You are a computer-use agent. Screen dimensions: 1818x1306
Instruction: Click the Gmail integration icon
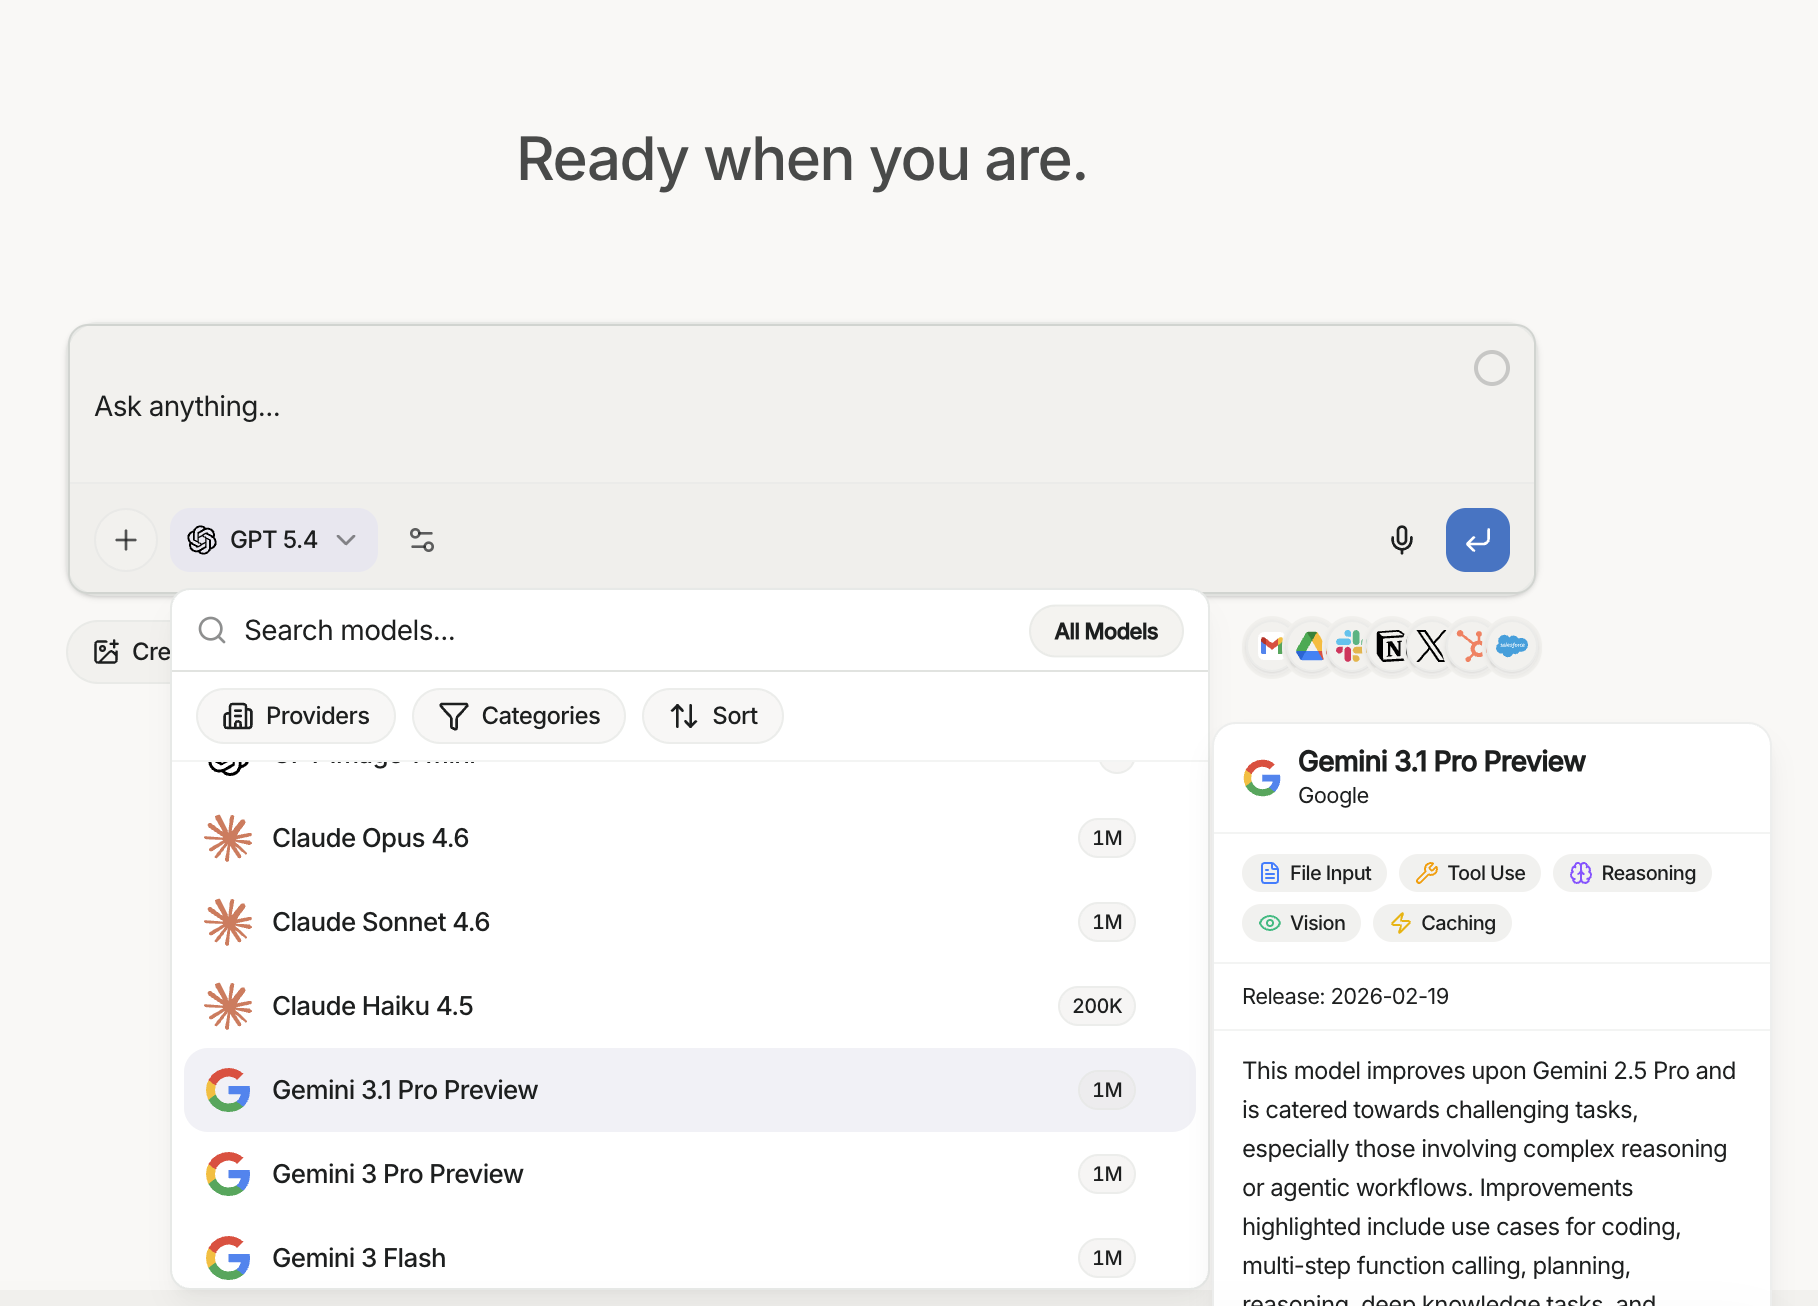pyautogui.click(x=1271, y=647)
